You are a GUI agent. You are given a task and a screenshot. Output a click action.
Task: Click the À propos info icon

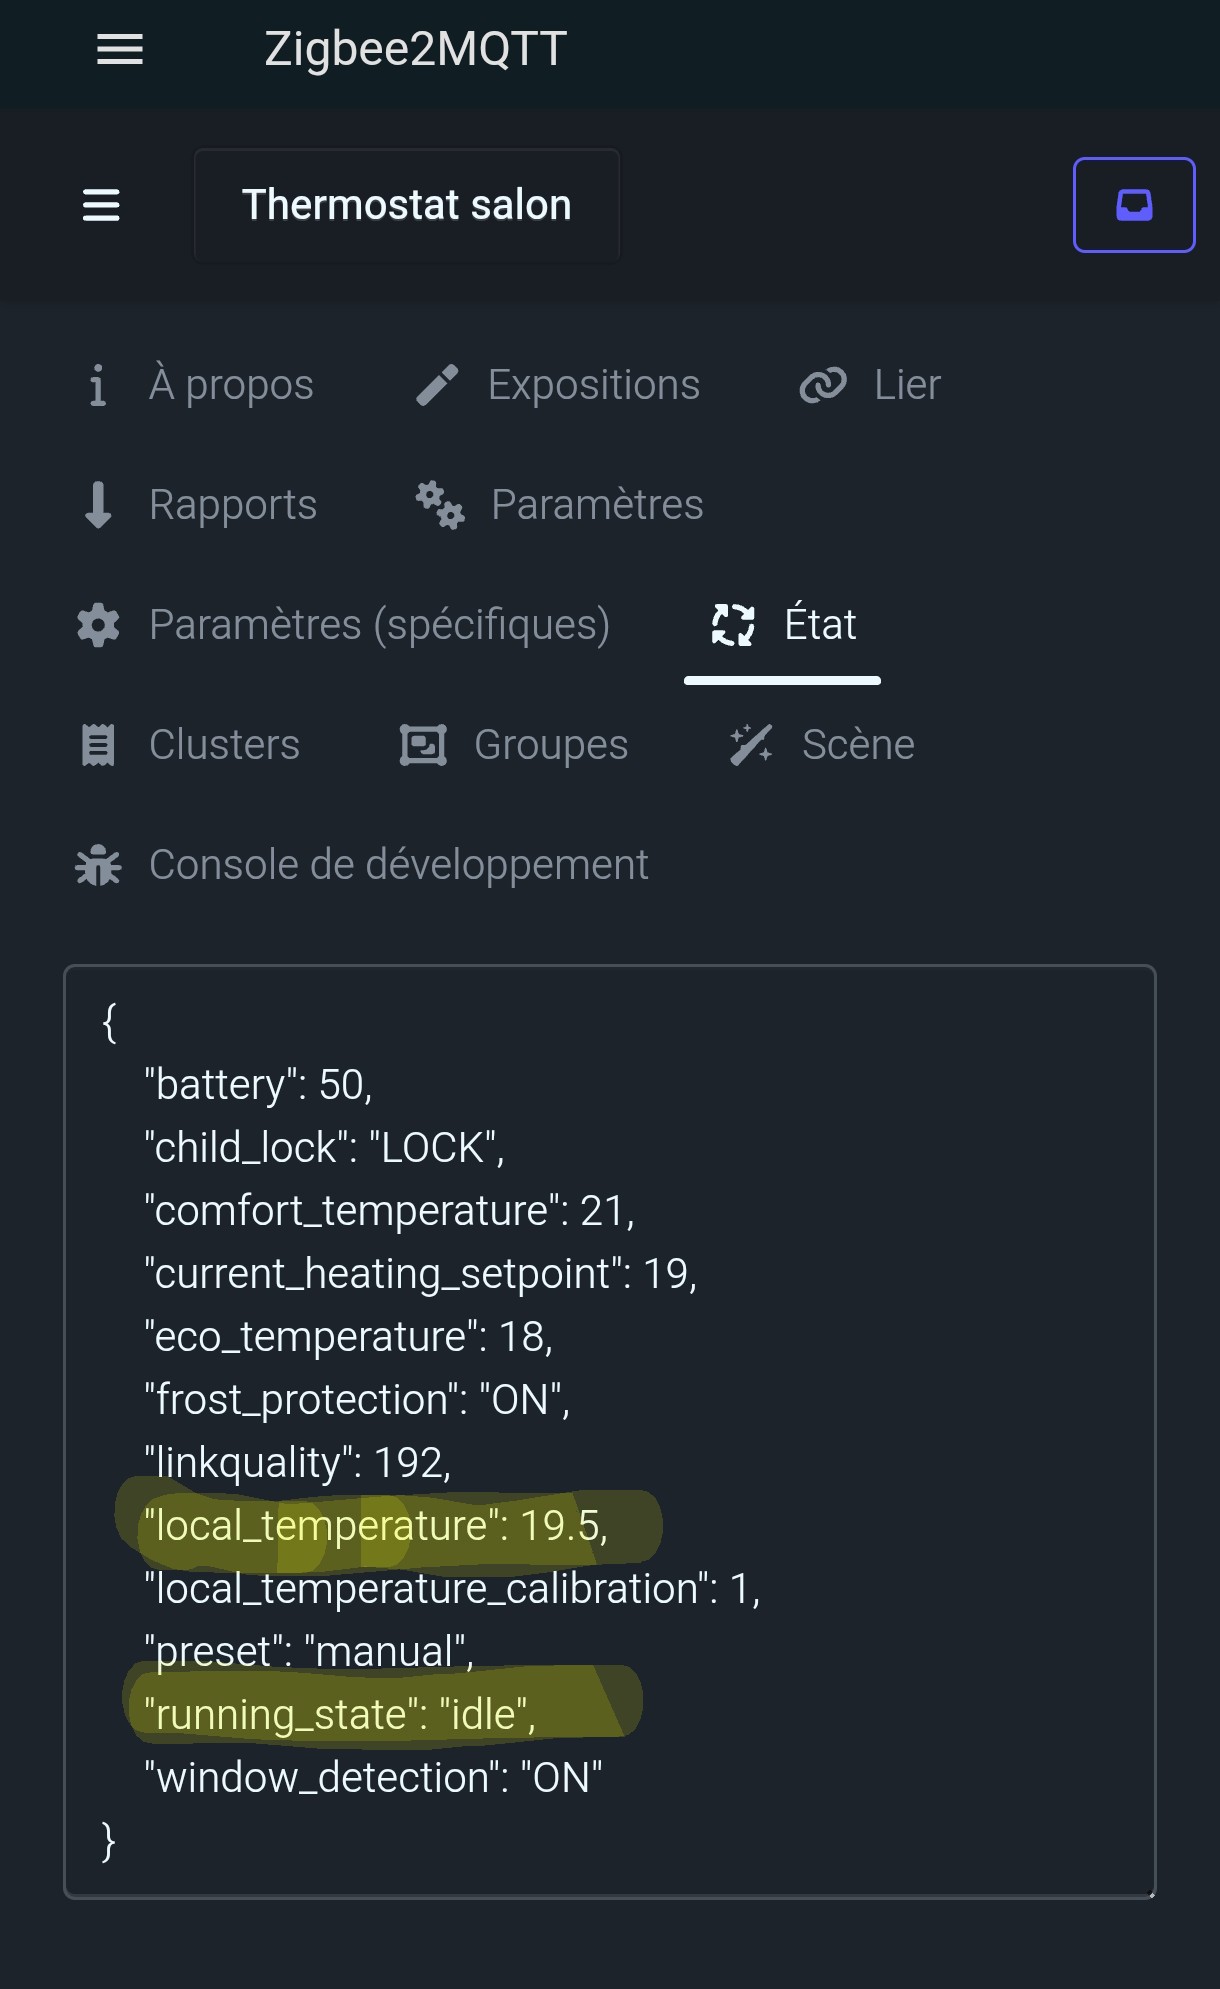coord(97,385)
